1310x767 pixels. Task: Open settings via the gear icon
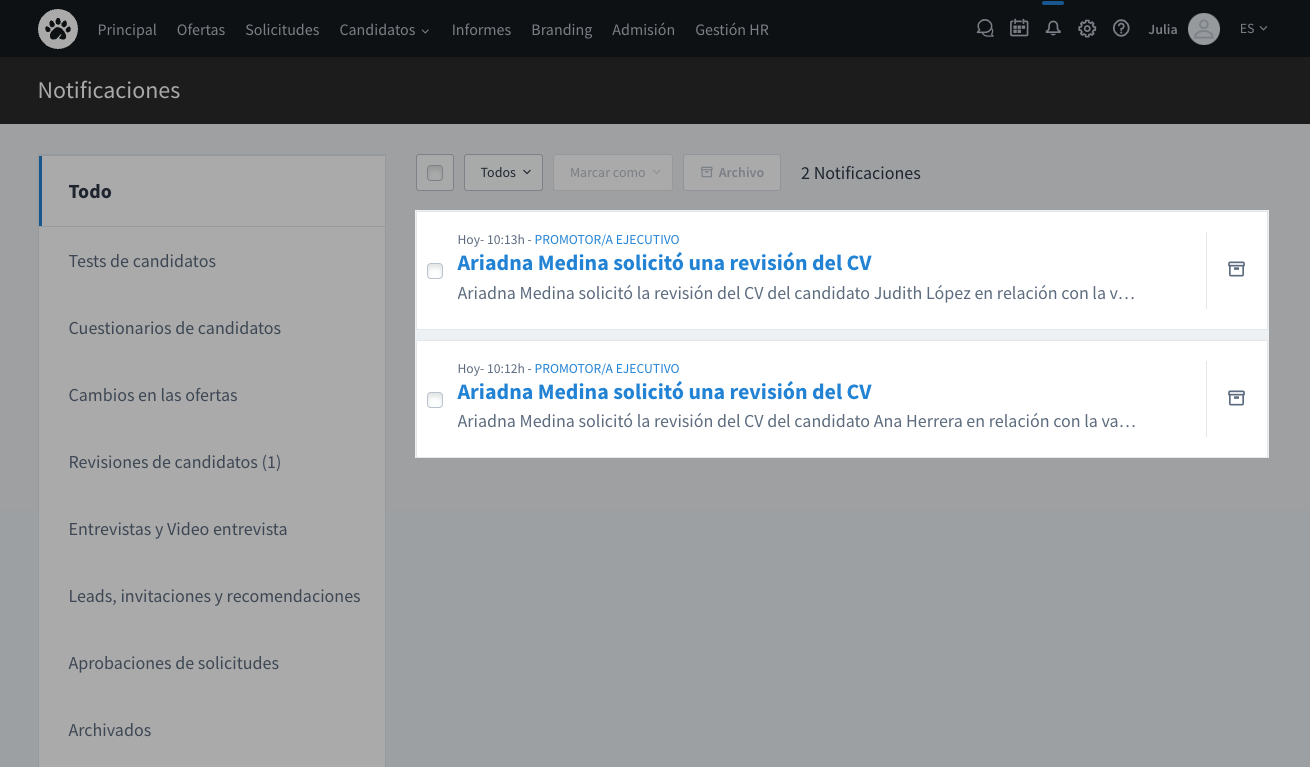pyautogui.click(x=1087, y=28)
